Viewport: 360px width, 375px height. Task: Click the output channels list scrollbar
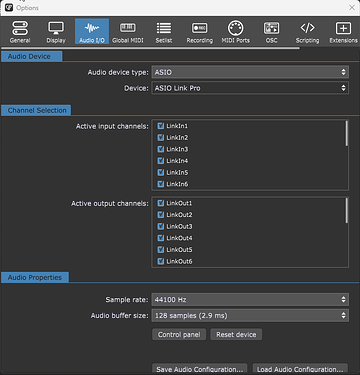347,210
